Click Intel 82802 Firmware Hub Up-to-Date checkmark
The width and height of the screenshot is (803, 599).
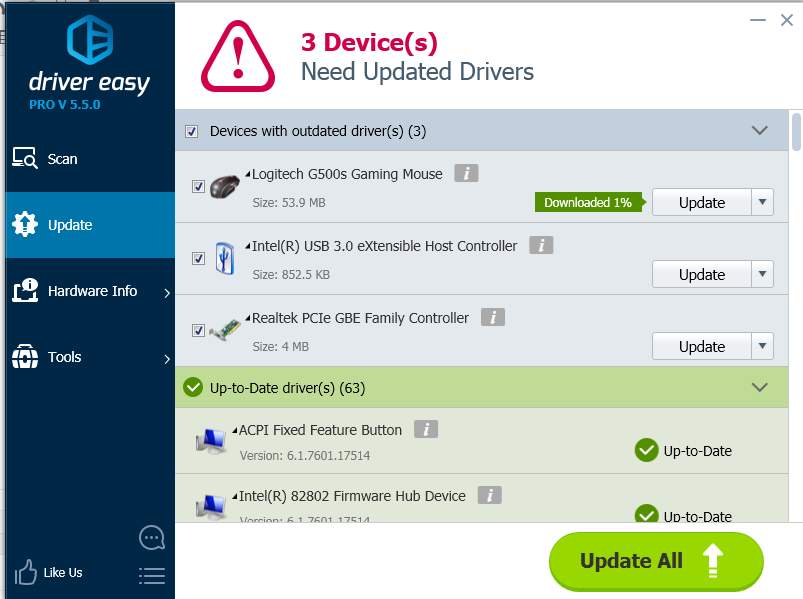click(x=646, y=514)
